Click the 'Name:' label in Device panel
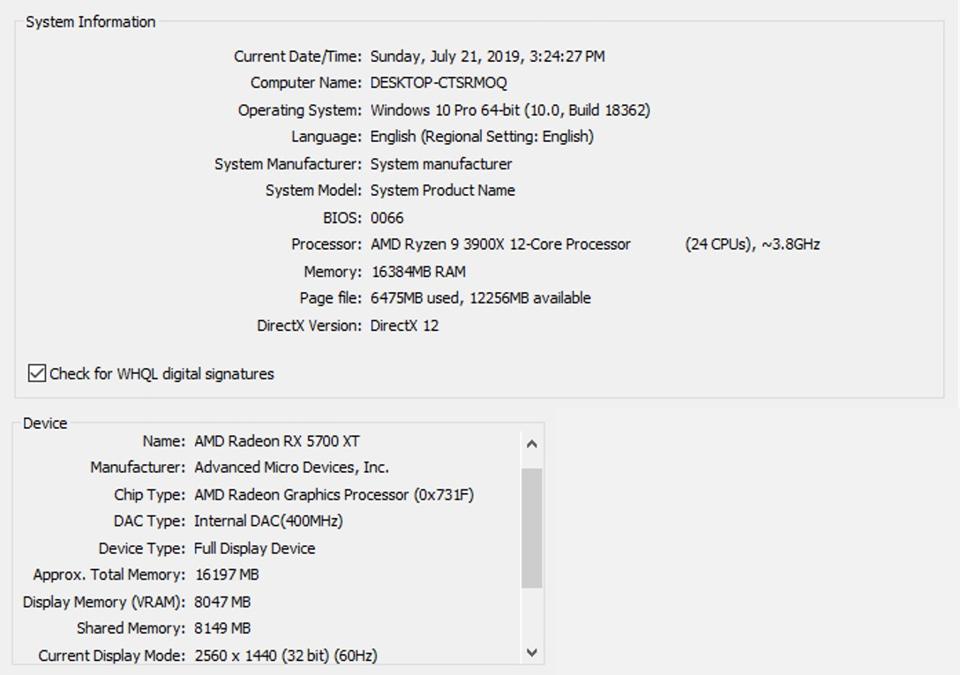 (x=164, y=441)
